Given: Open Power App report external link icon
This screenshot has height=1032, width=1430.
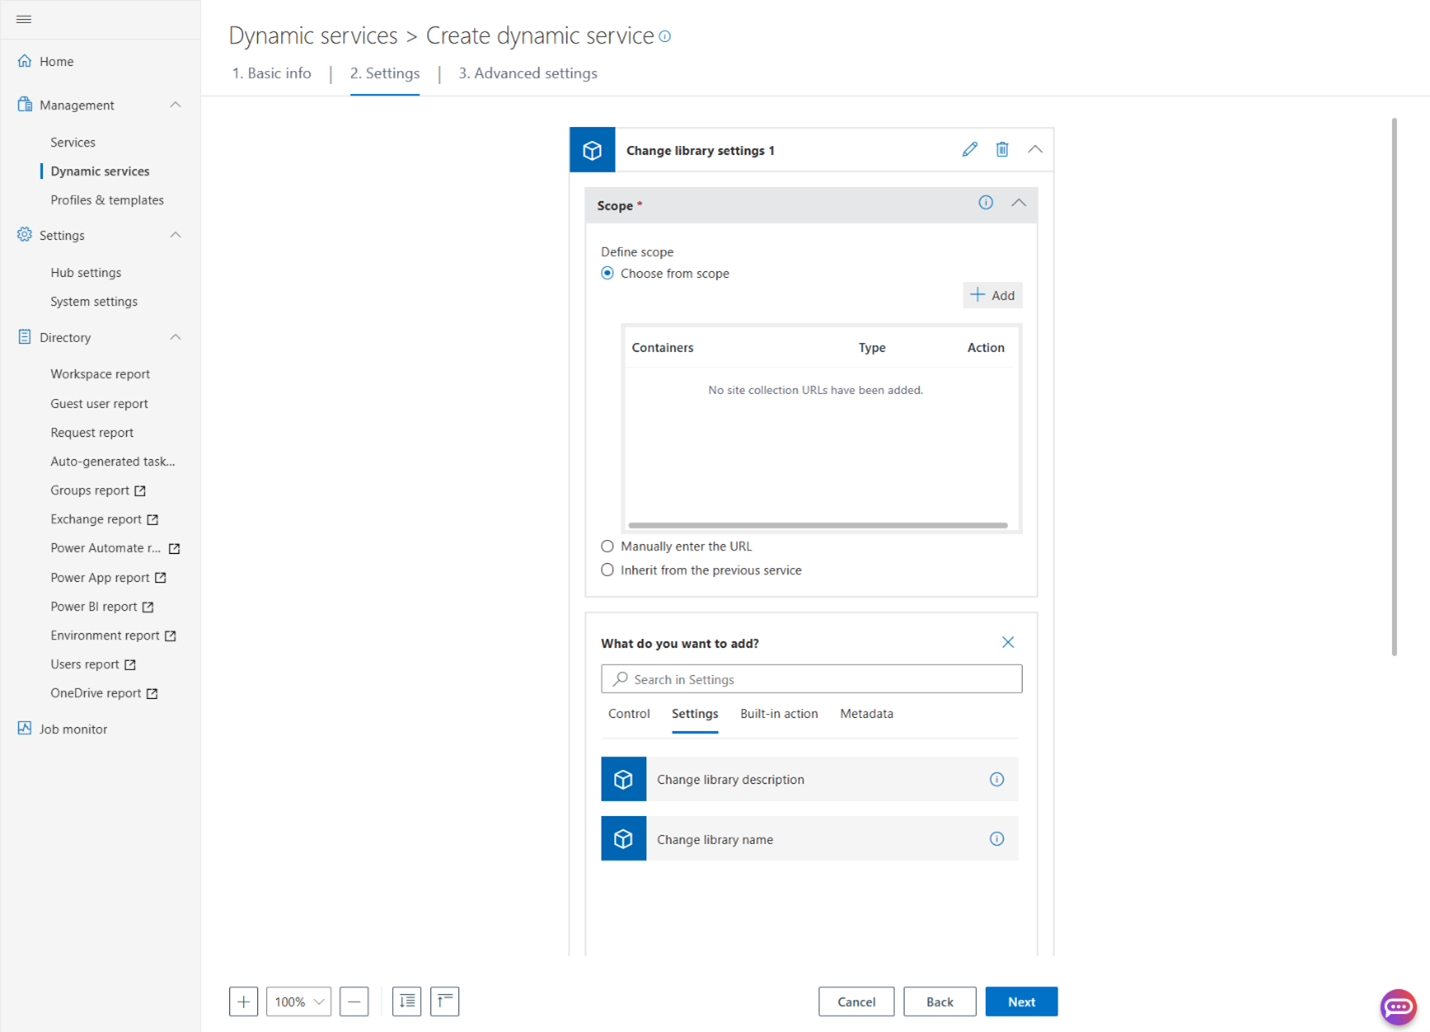Looking at the screenshot, I should tap(160, 578).
